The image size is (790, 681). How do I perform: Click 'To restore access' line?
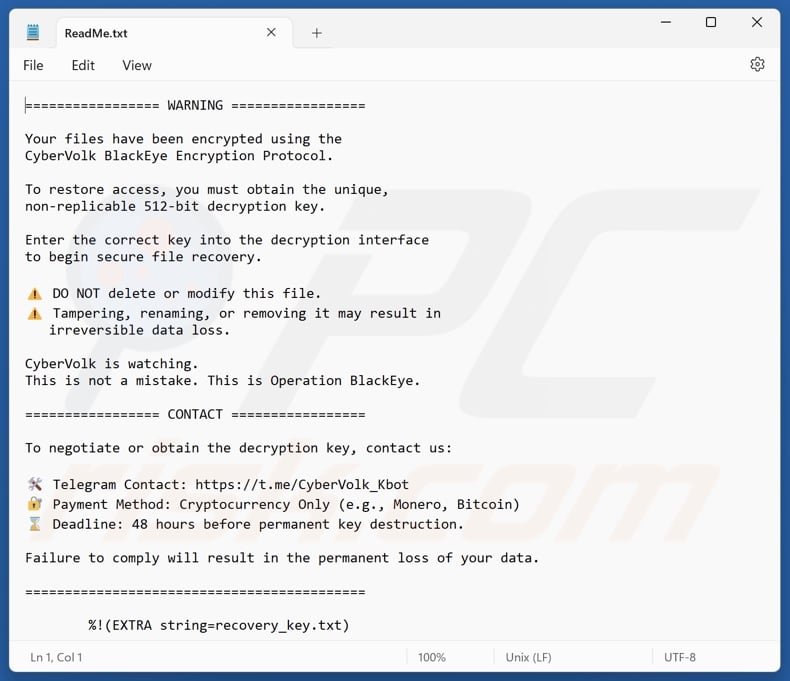click(207, 190)
